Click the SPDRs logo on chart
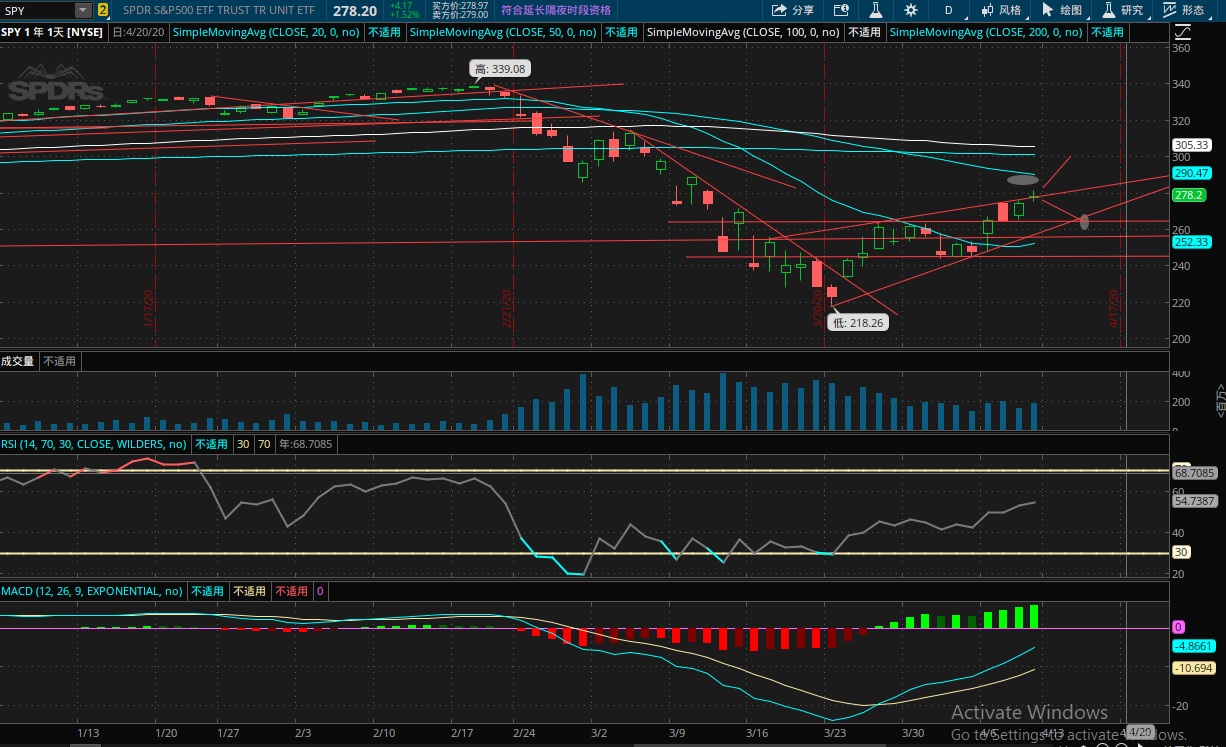The width and height of the screenshot is (1226, 747). tap(55, 84)
